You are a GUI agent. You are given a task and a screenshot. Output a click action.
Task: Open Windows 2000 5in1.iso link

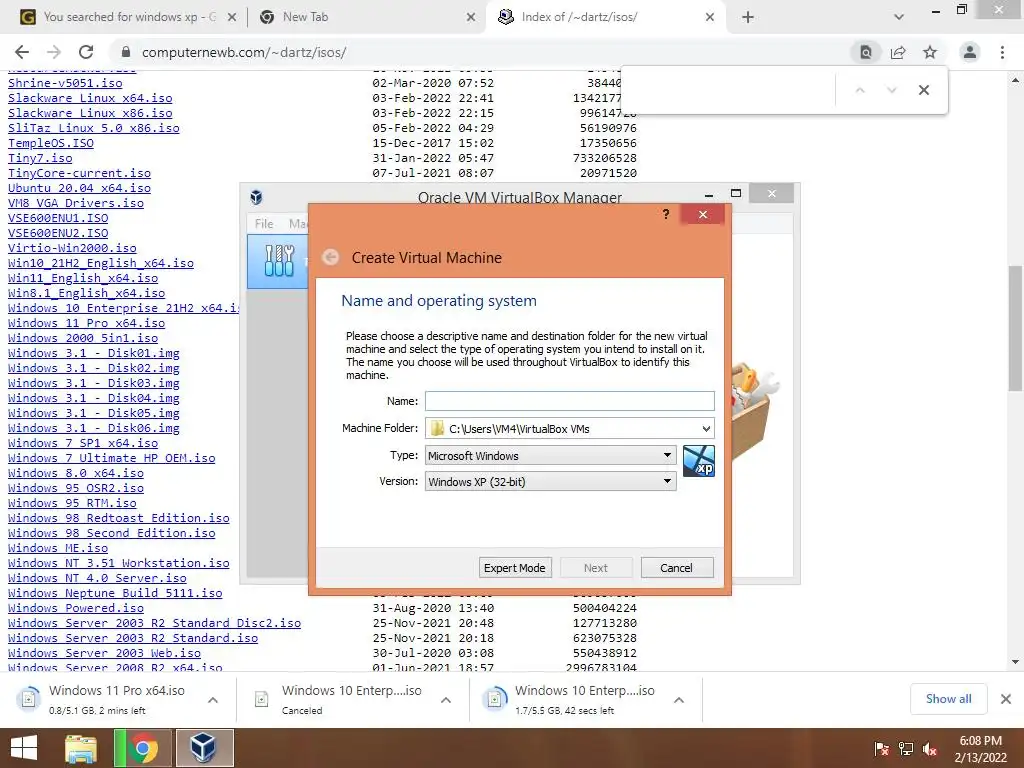pyautogui.click(x=82, y=338)
